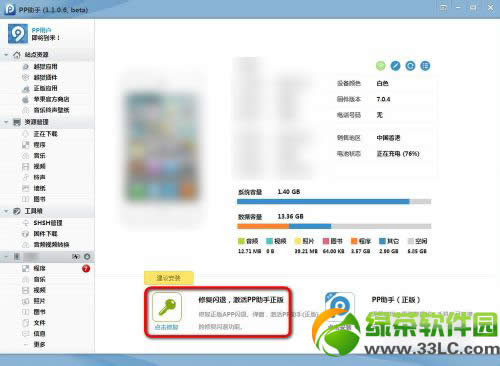Click sales region value 中国香港
The height and width of the screenshot is (366, 500).
point(388,138)
